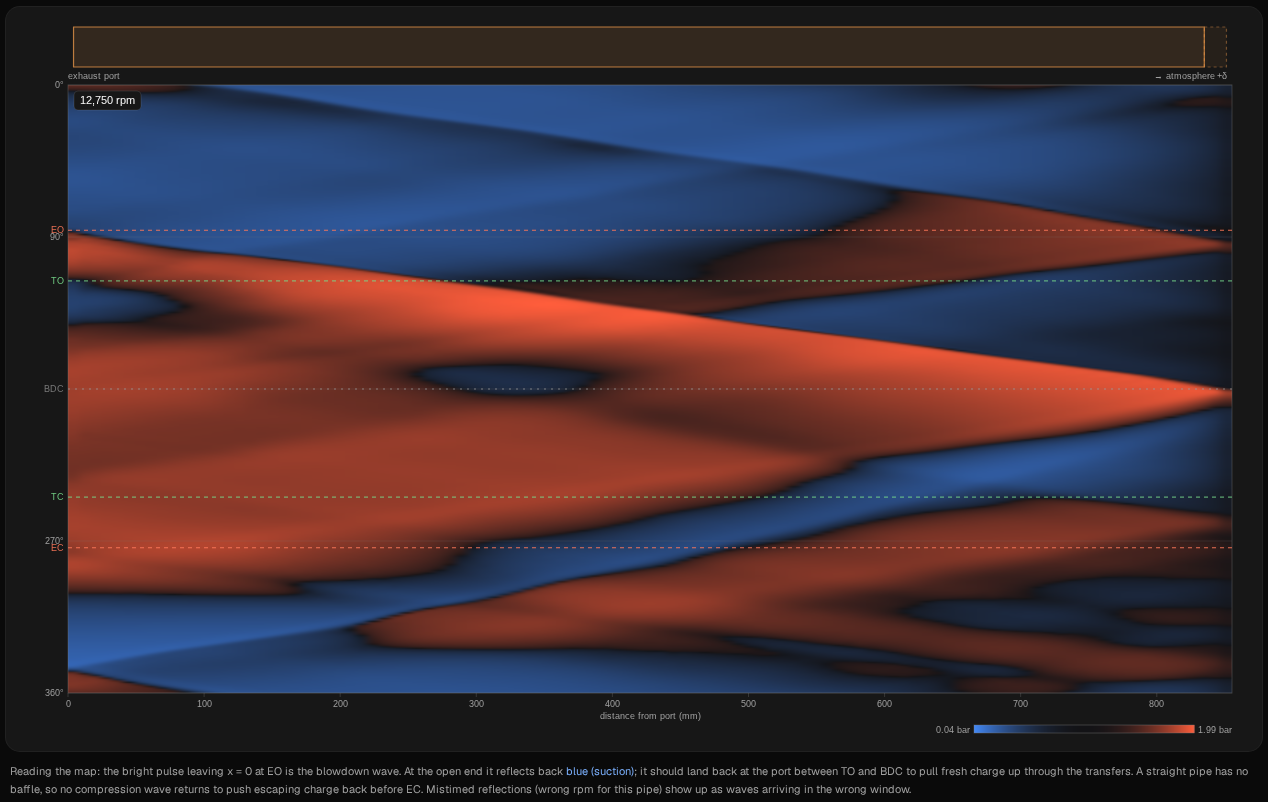
Task: Click the dashed end-correction box of pipe
Action: 1216,47
